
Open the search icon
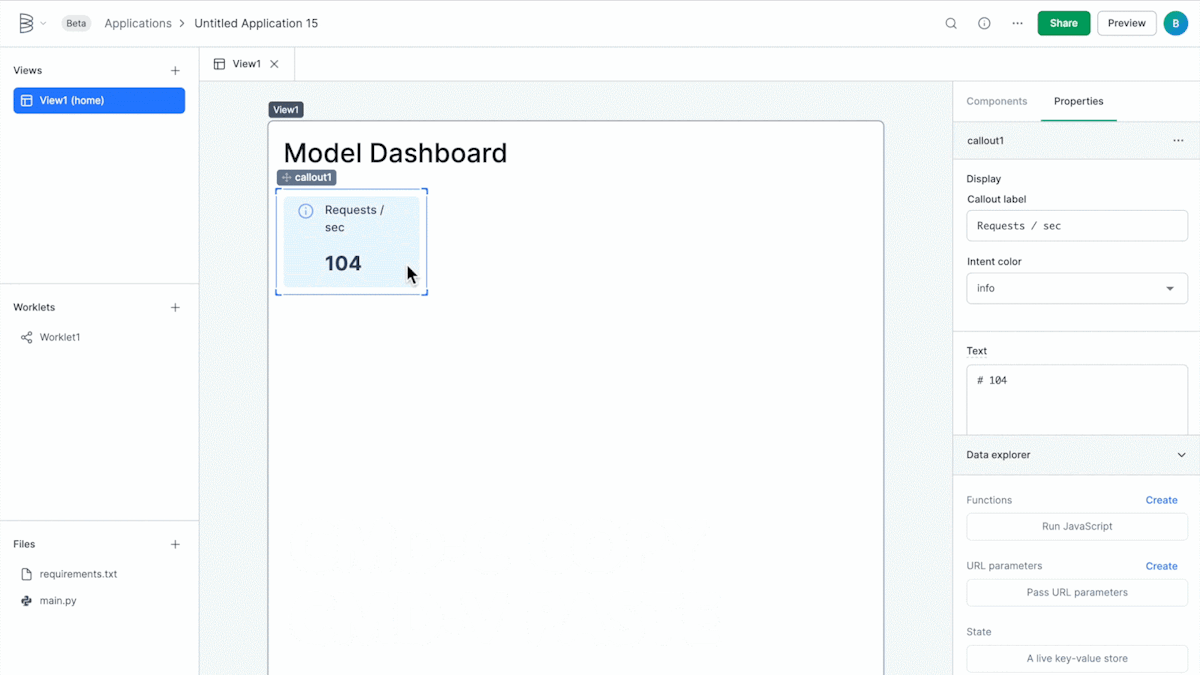click(x=951, y=23)
